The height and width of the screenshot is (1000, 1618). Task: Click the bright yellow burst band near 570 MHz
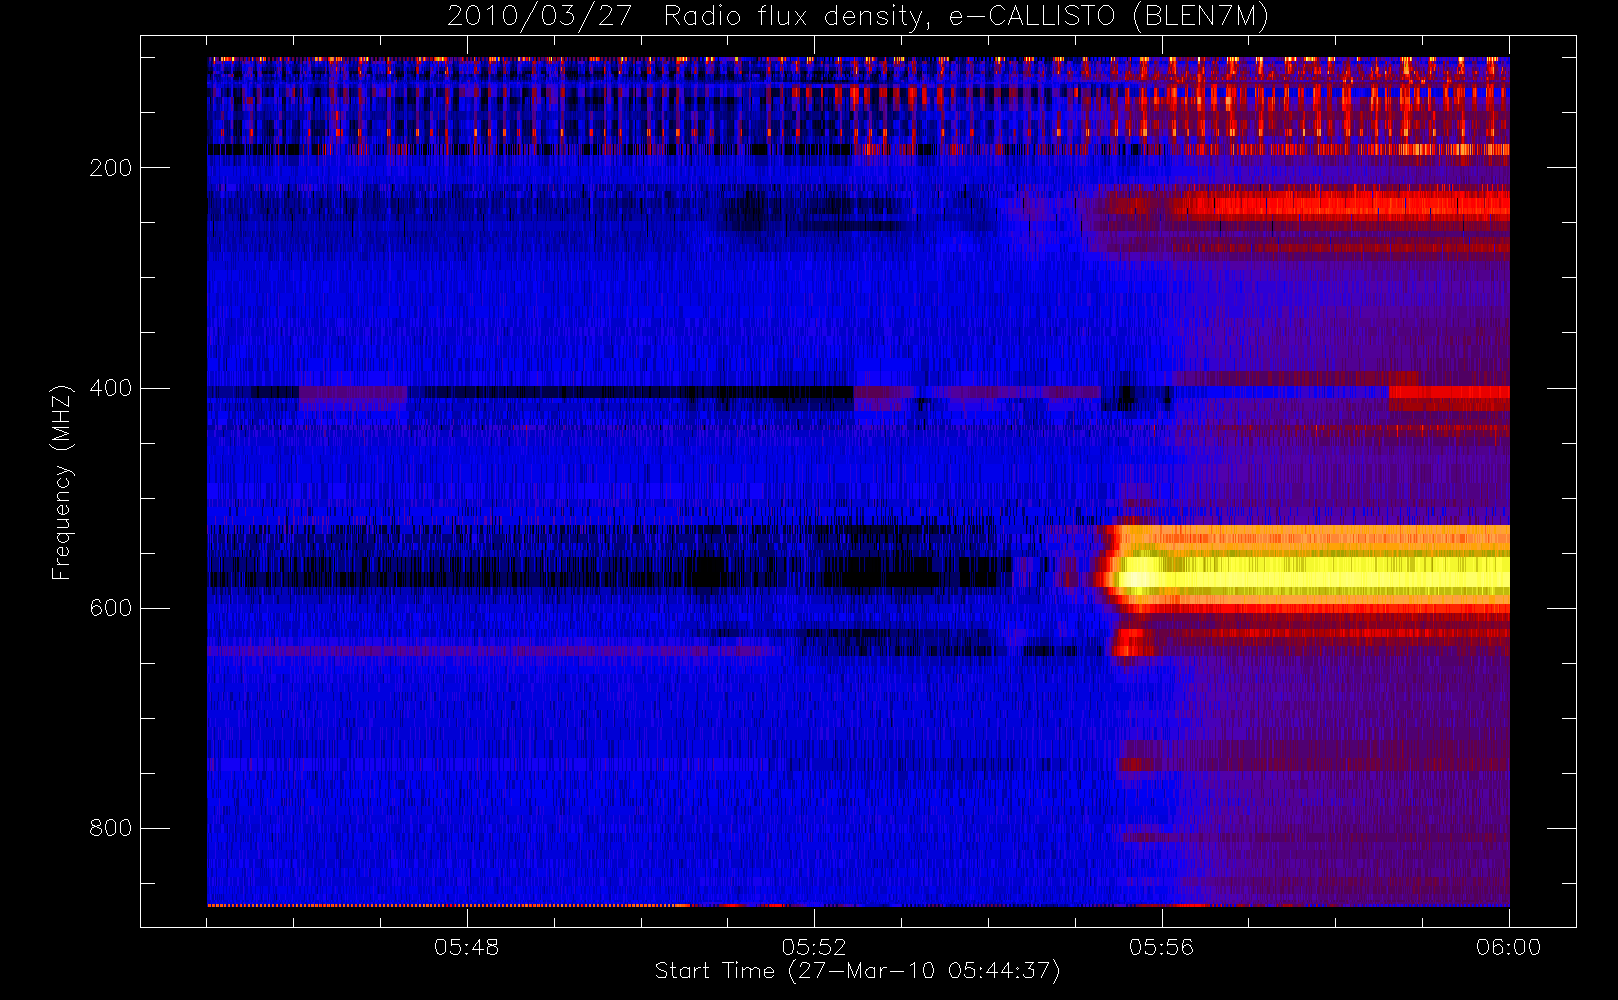pos(1312,575)
